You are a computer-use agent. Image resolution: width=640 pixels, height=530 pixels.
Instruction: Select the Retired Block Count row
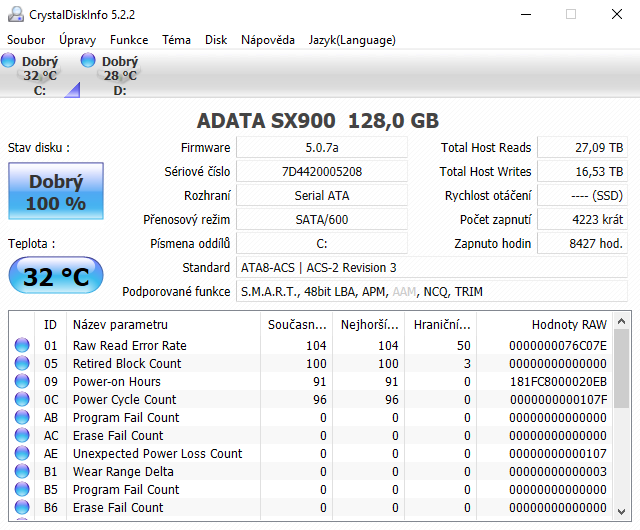point(311,363)
